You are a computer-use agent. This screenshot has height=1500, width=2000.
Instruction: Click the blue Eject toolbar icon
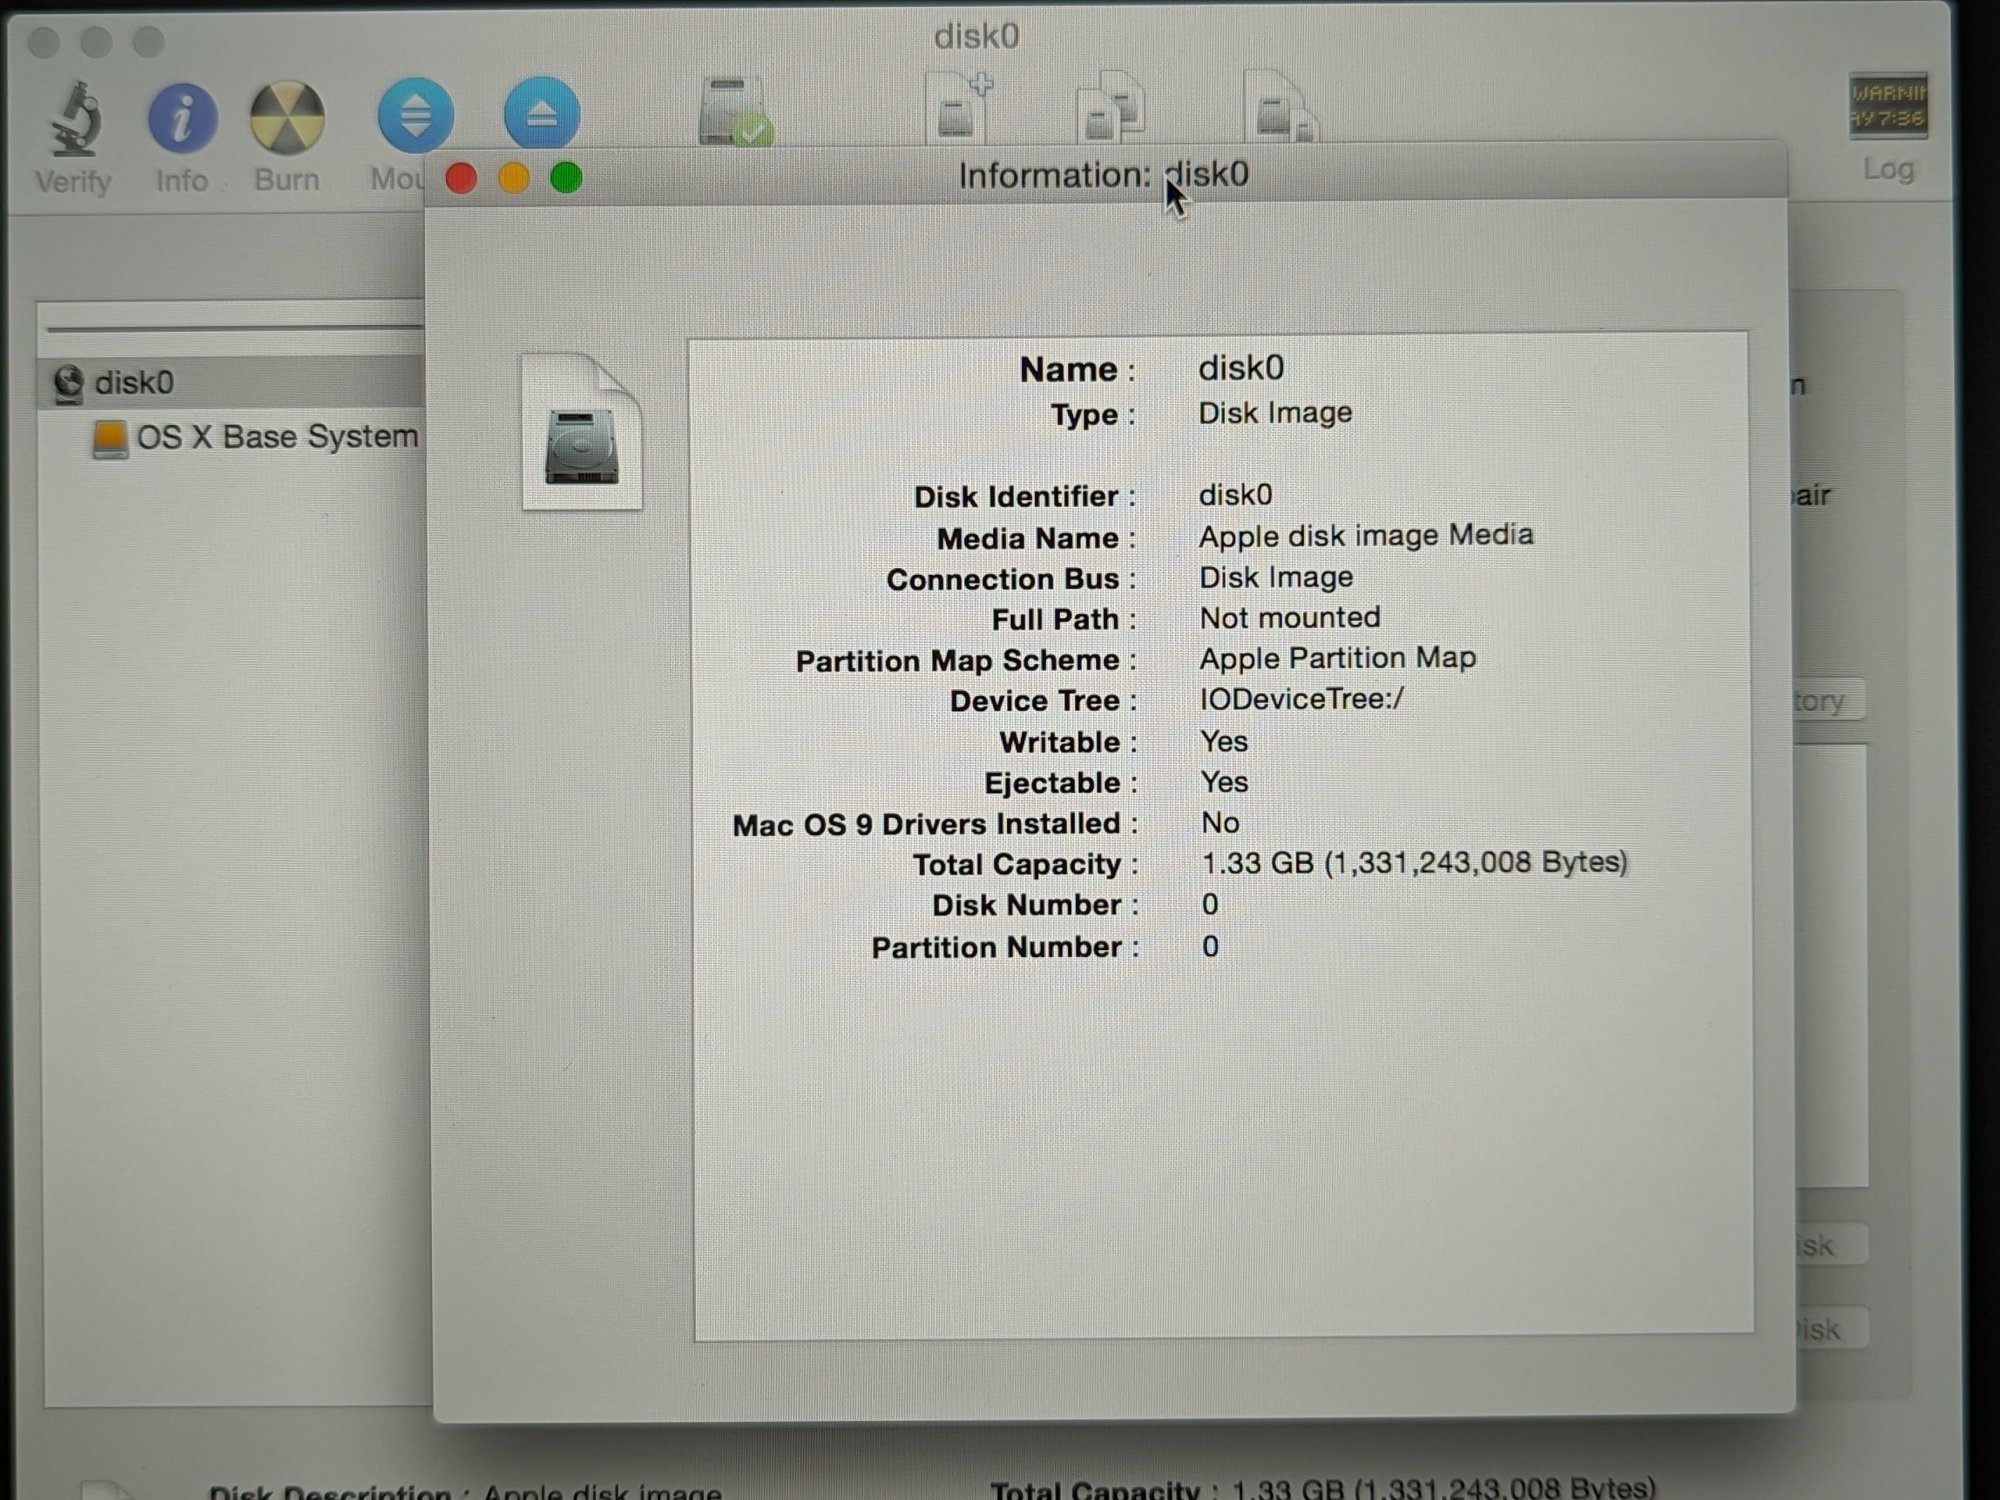pyautogui.click(x=541, y=112)
